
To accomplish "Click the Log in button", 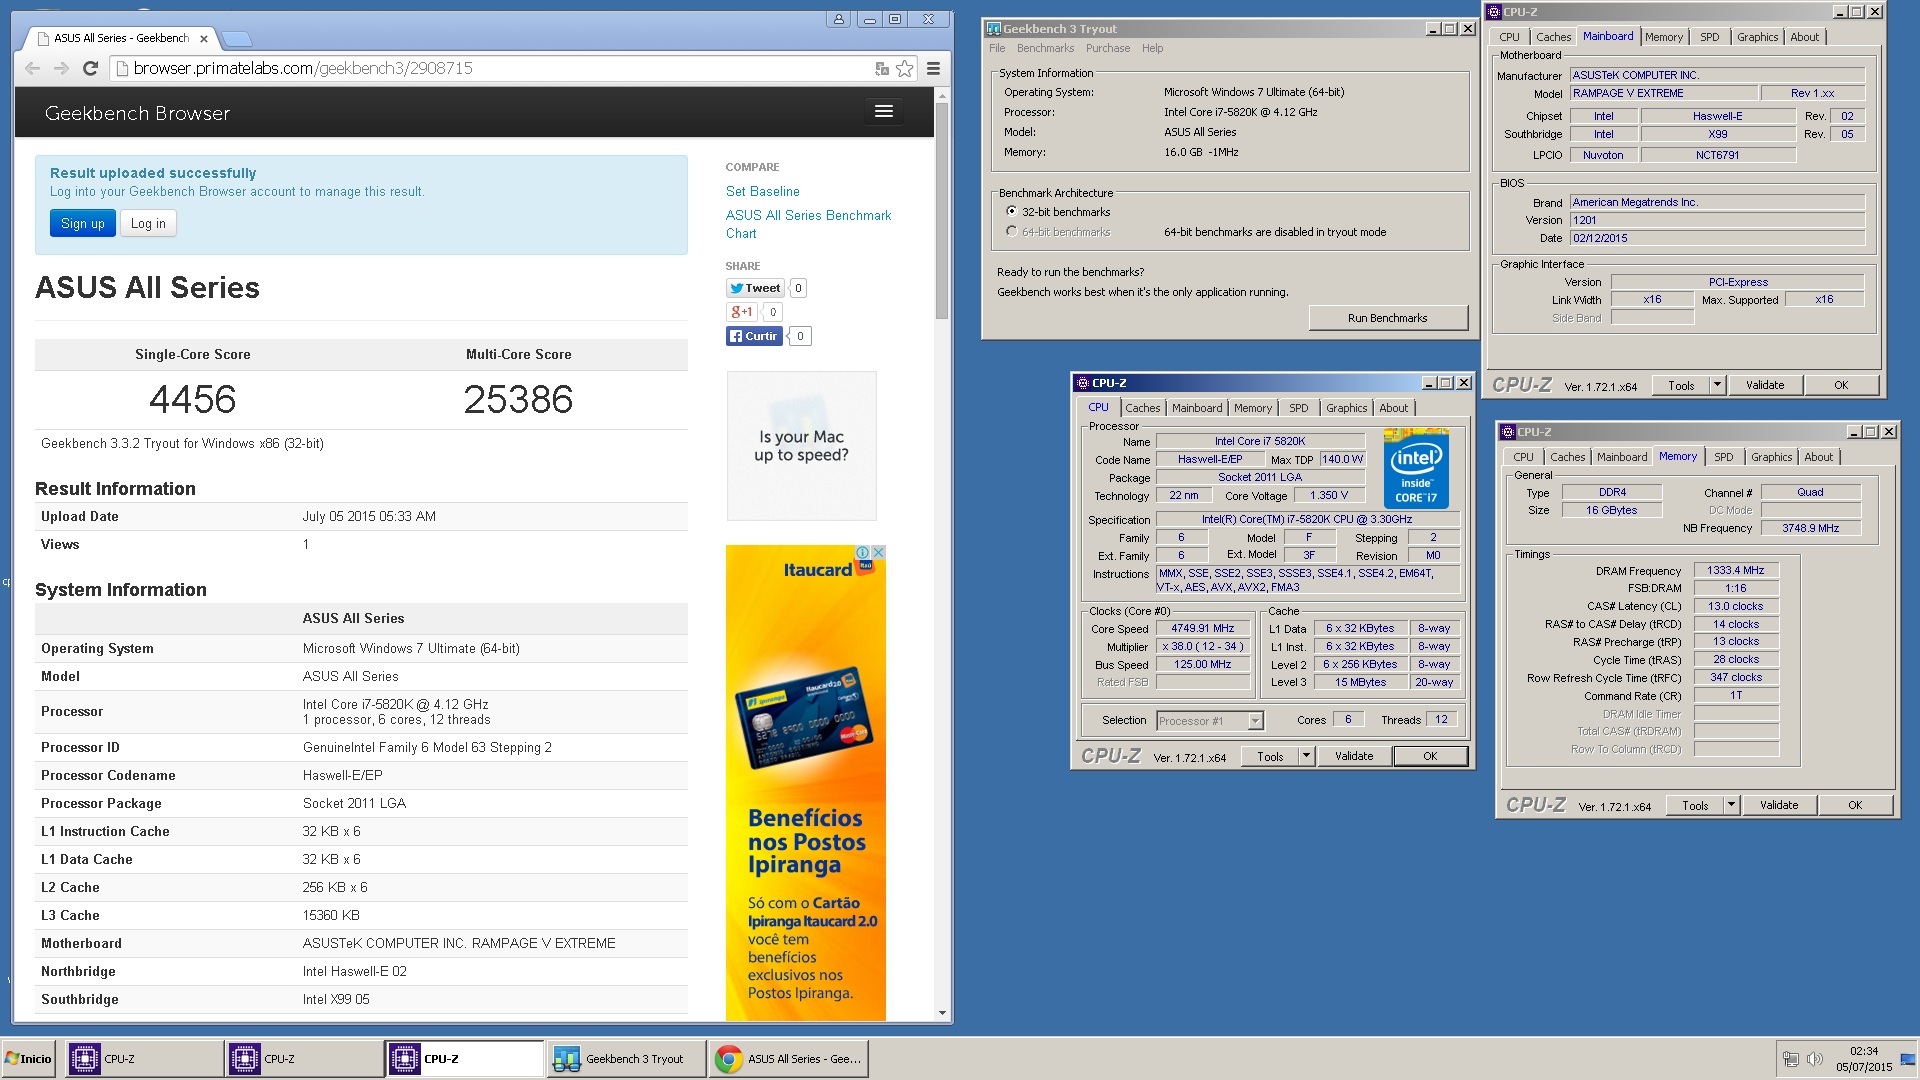I will [x=148, y=224].
